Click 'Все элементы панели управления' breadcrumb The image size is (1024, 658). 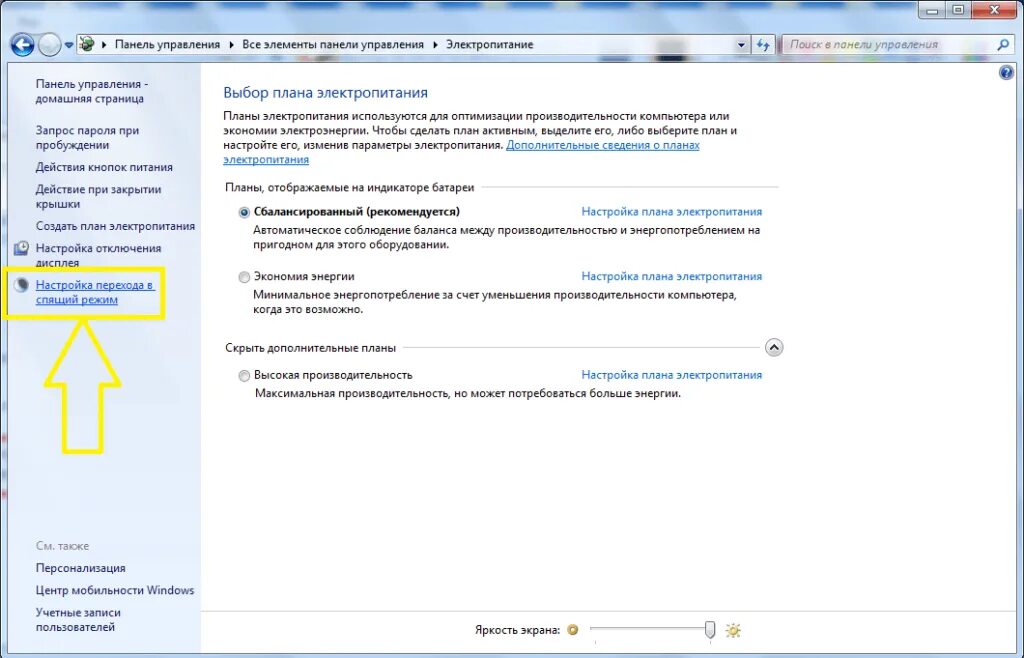coord(332,44)
